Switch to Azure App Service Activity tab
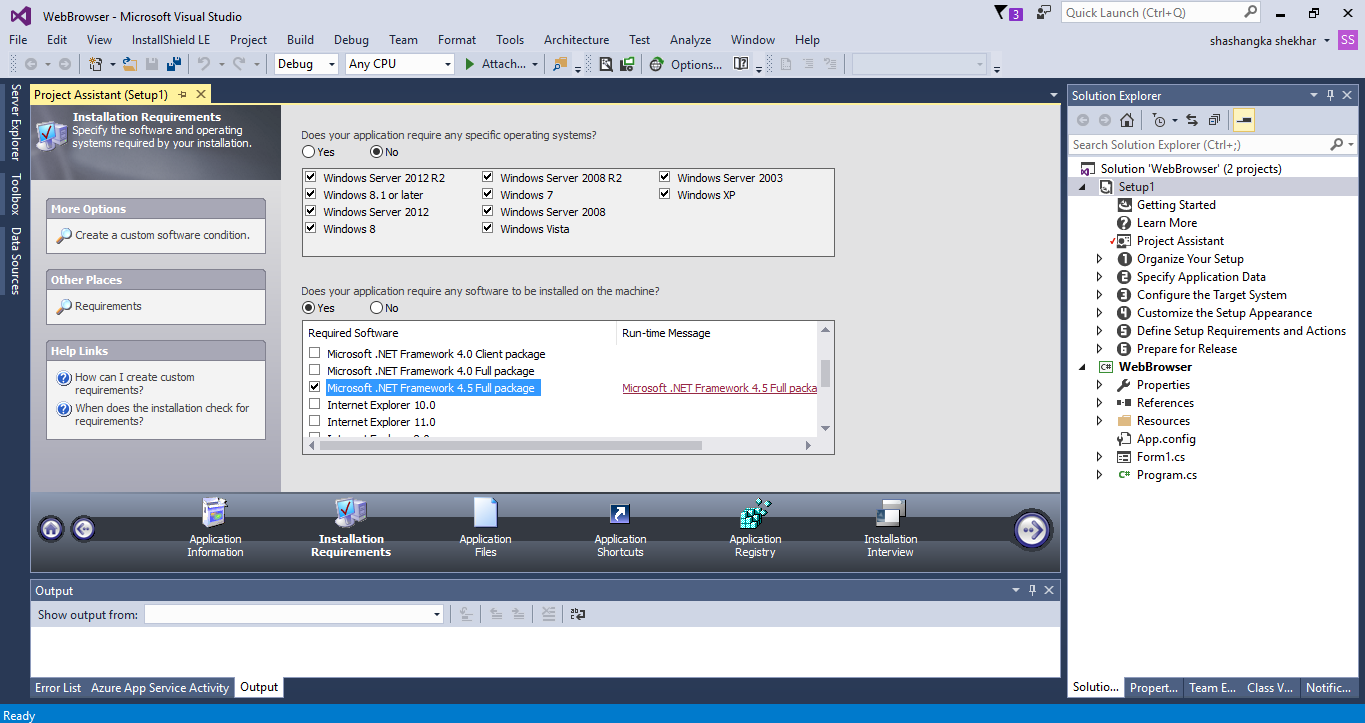This screenshot has width=1365, height=723. [160, 688]
